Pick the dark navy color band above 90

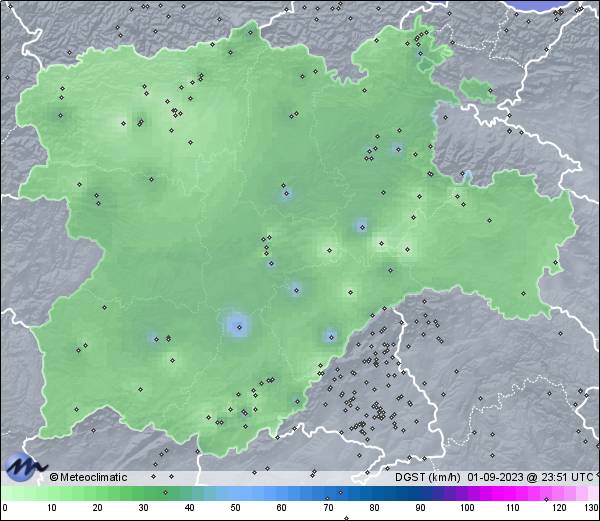click(x=420, y=493)
